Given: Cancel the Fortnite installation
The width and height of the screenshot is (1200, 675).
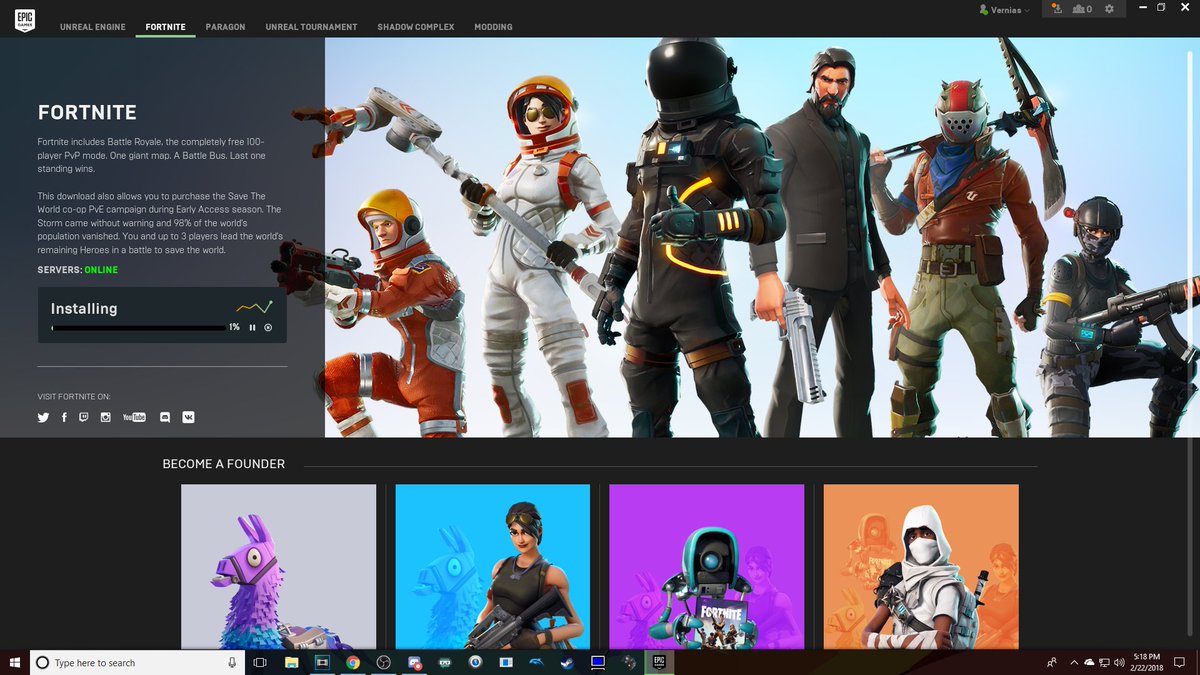Looking at the screenshot, I should coord(268,327).
